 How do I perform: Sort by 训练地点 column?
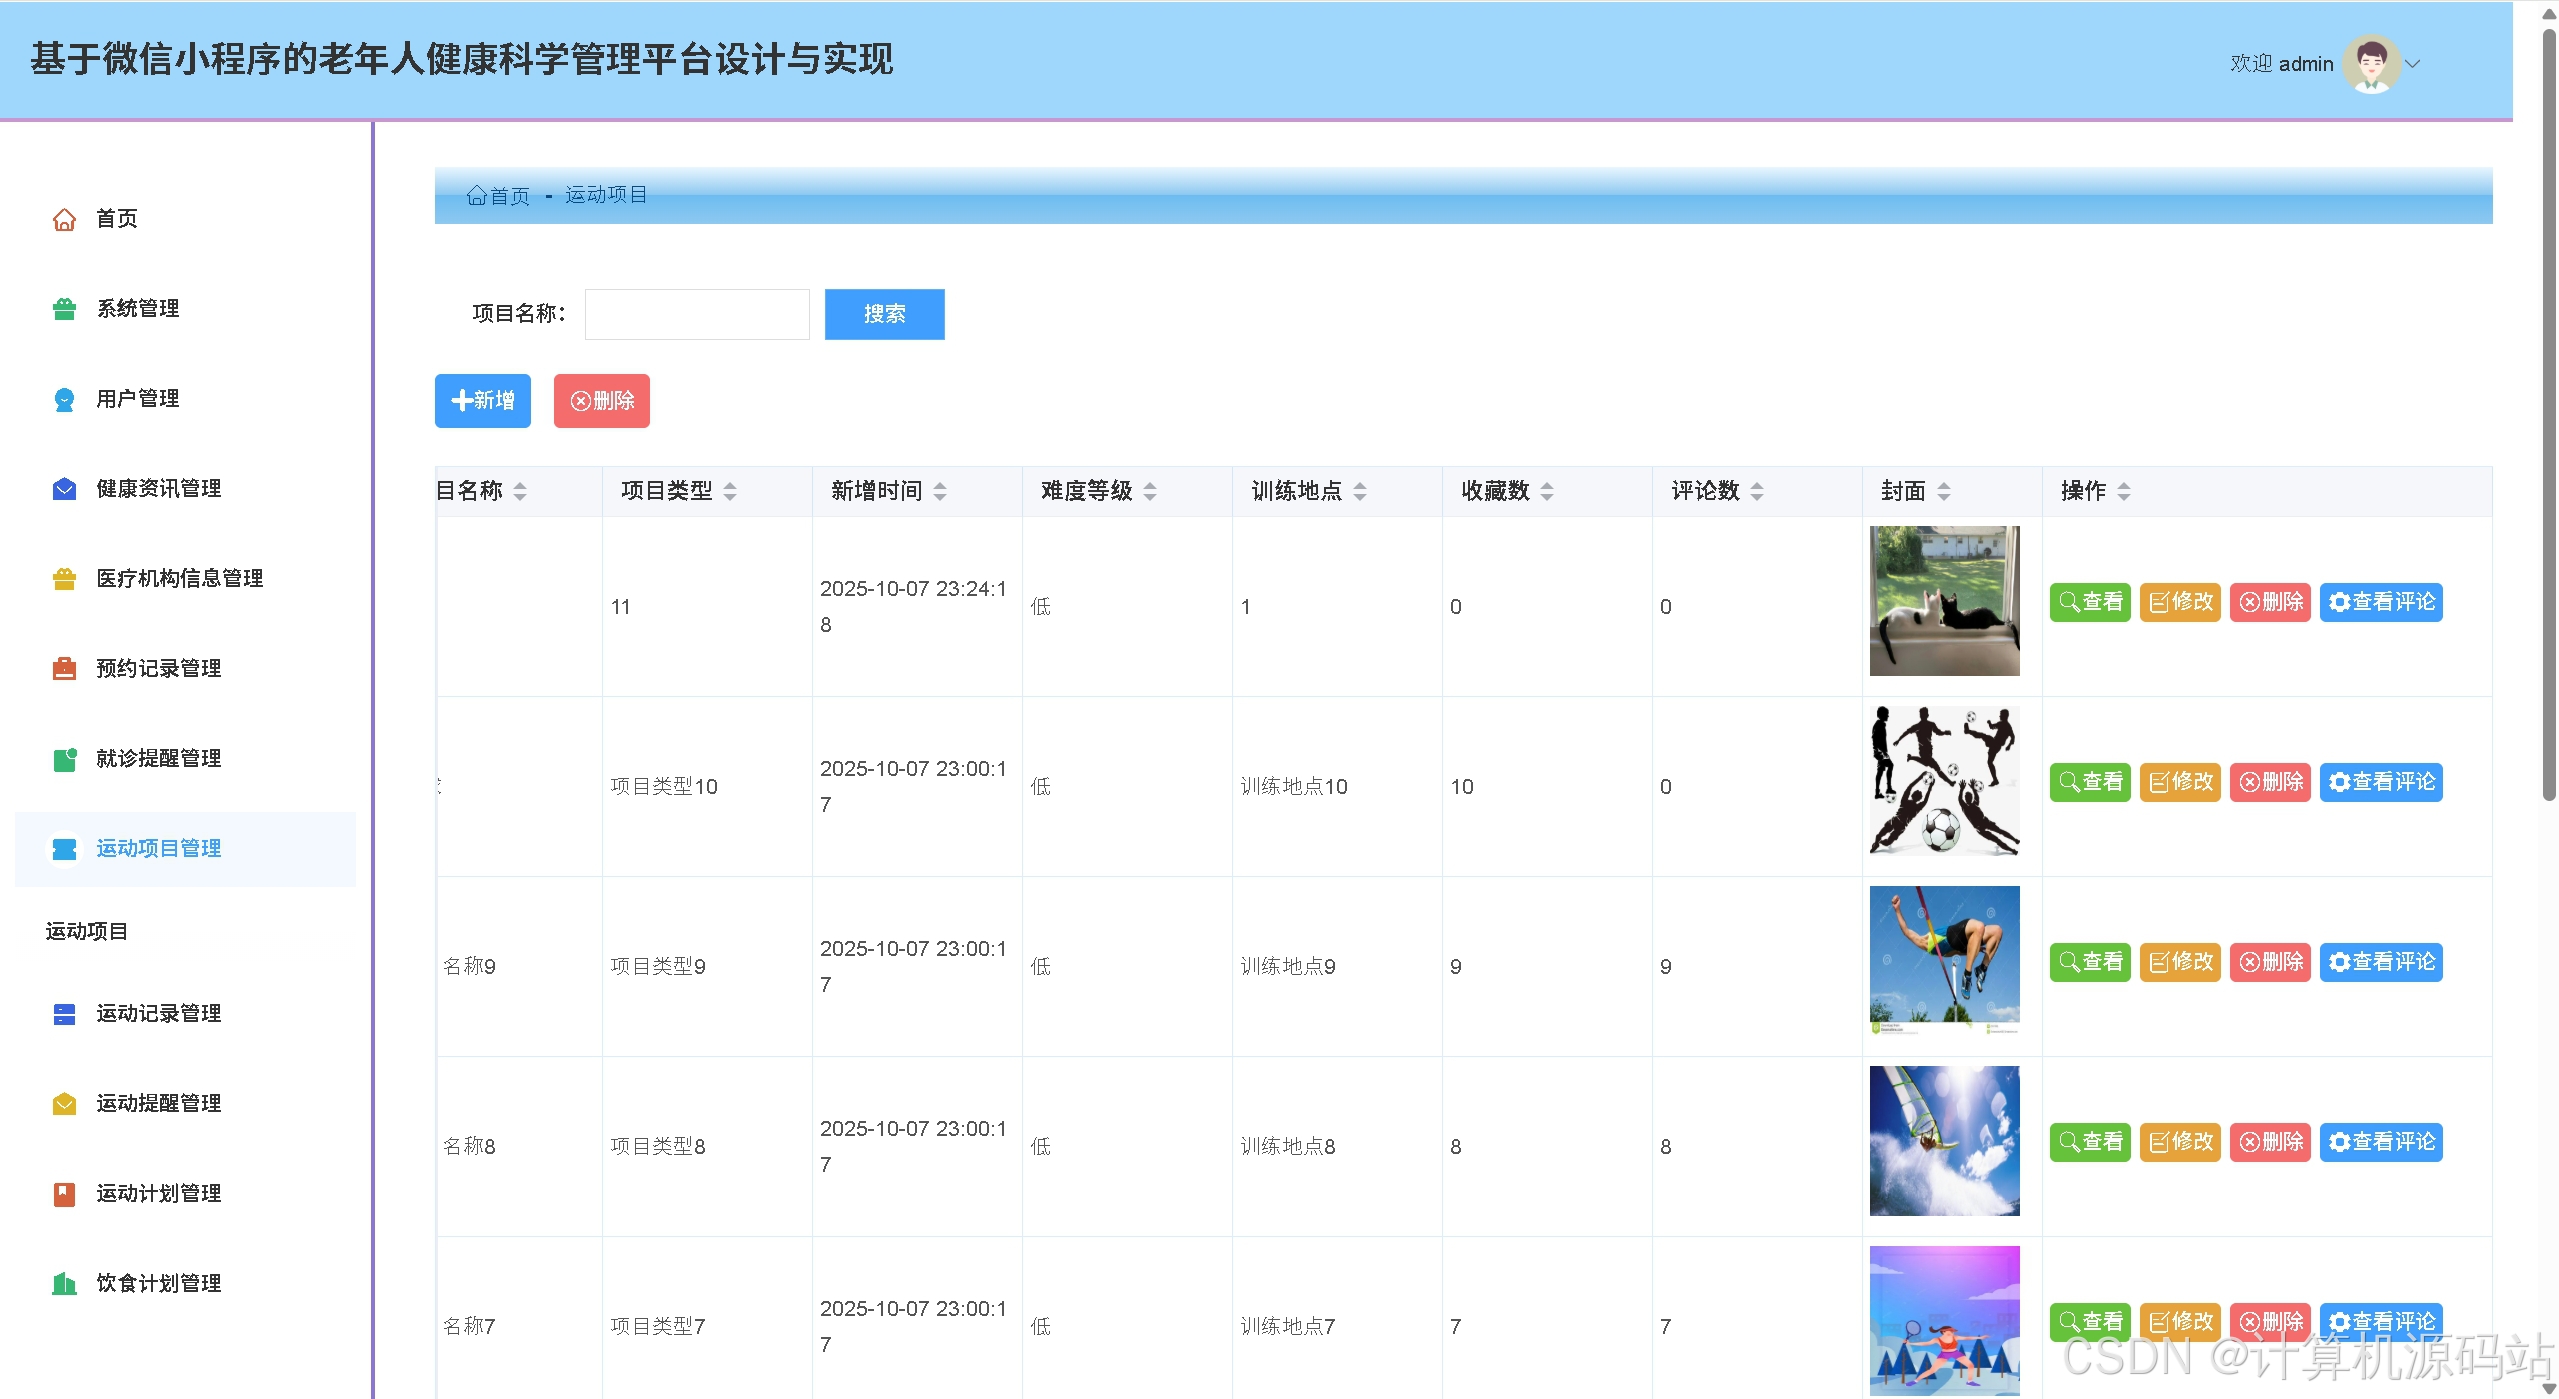1360,491
